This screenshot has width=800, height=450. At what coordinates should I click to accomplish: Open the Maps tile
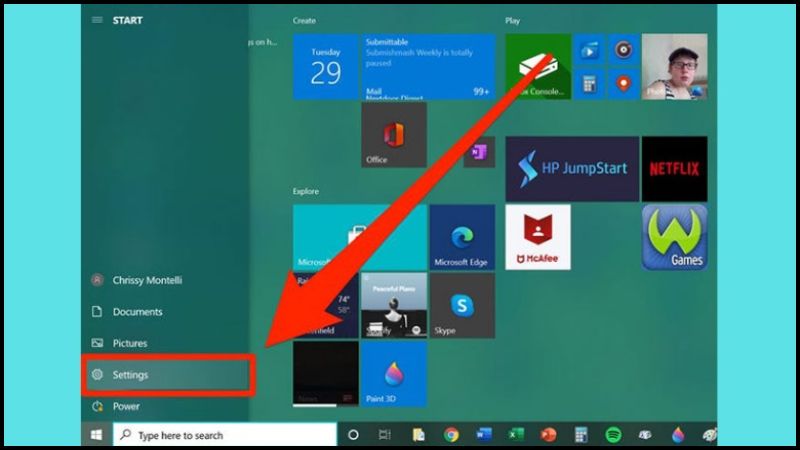click(x=623, y=84)
